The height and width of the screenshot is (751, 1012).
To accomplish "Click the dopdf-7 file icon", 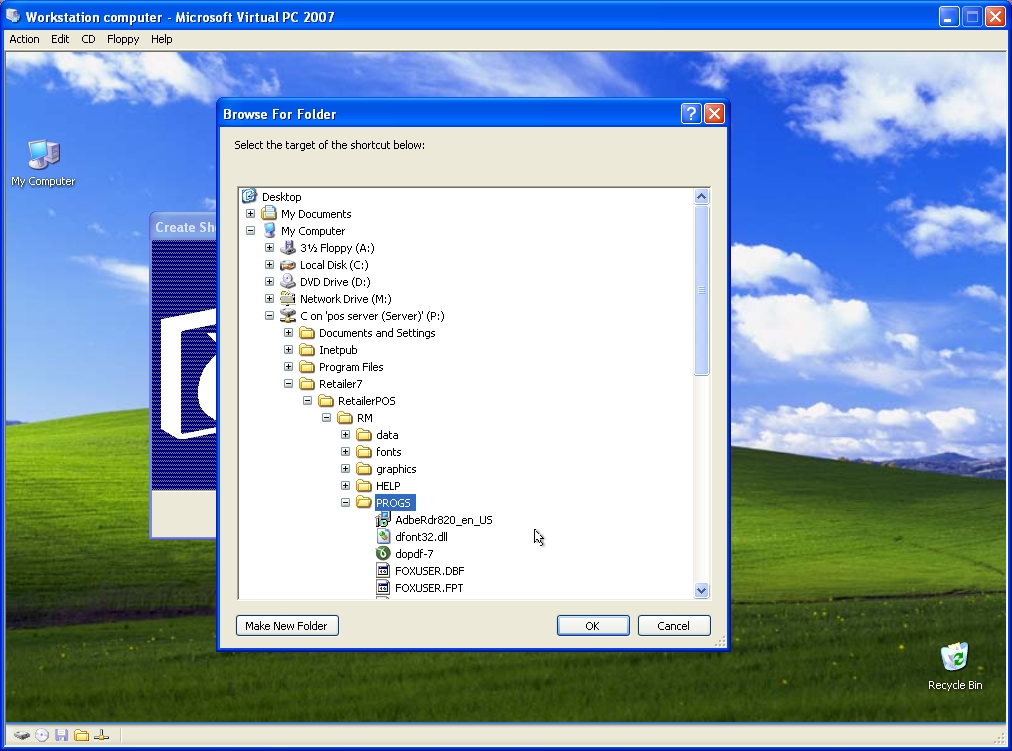I will pos(383,554).
